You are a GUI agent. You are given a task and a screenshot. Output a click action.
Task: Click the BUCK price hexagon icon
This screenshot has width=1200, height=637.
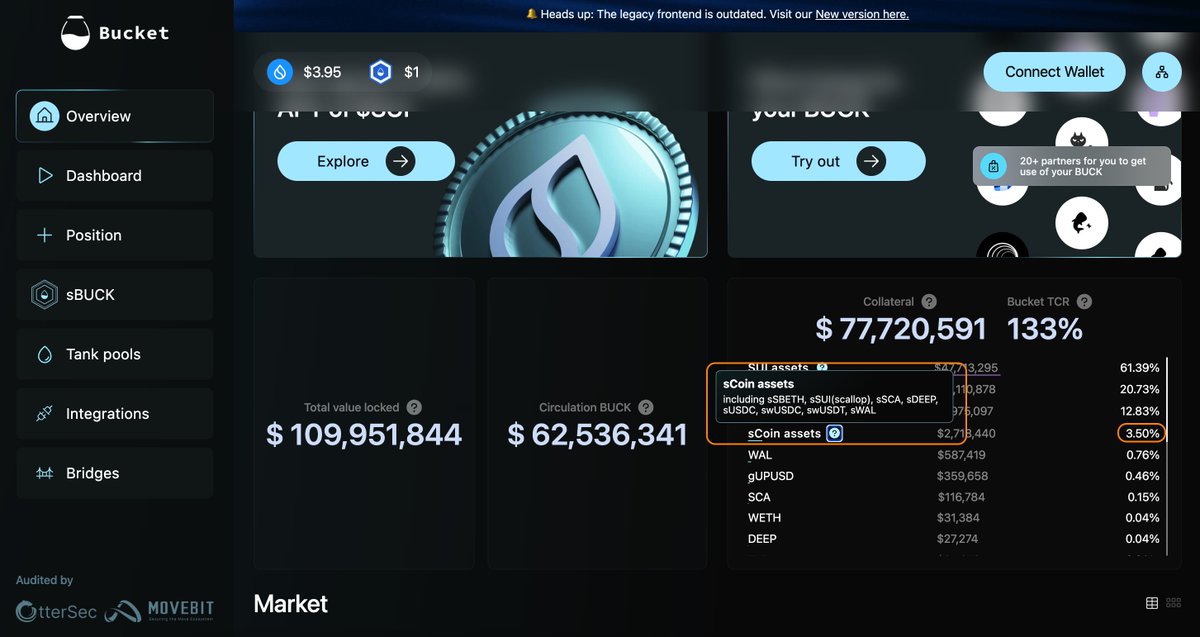coord(380,72)
